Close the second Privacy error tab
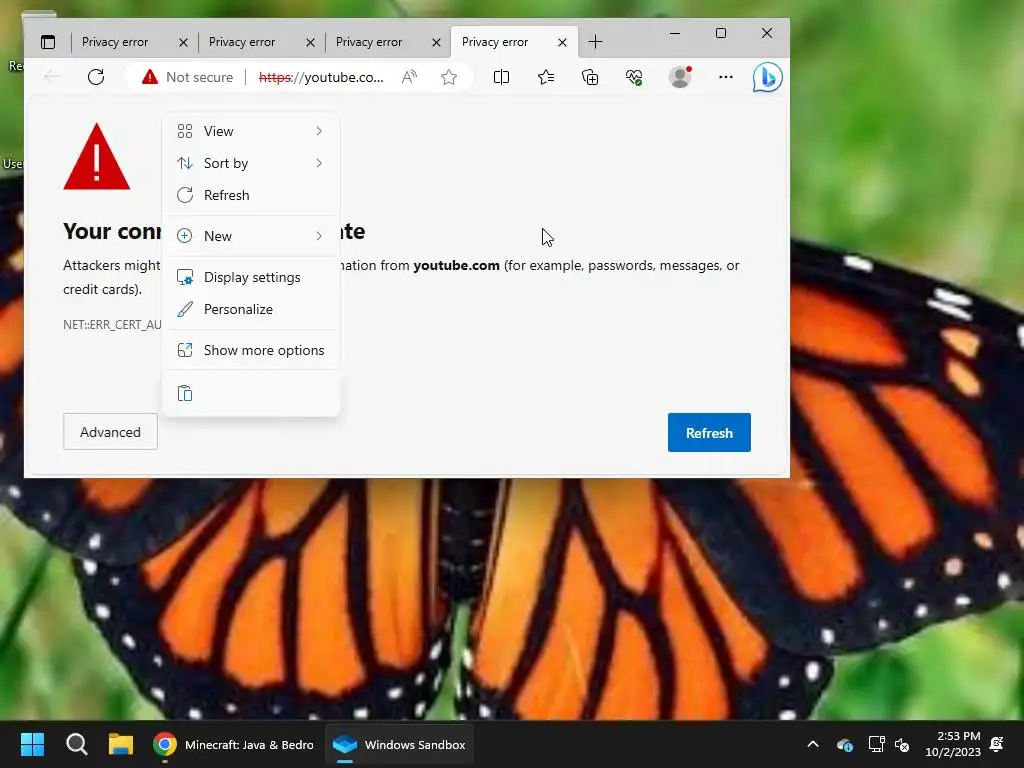 pyautogui.click(x=310, y=42)
